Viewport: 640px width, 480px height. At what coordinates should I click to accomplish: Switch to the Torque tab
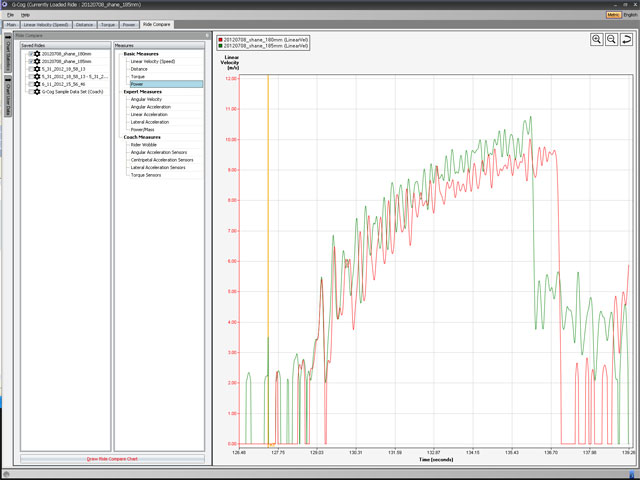tap(108, 23)
